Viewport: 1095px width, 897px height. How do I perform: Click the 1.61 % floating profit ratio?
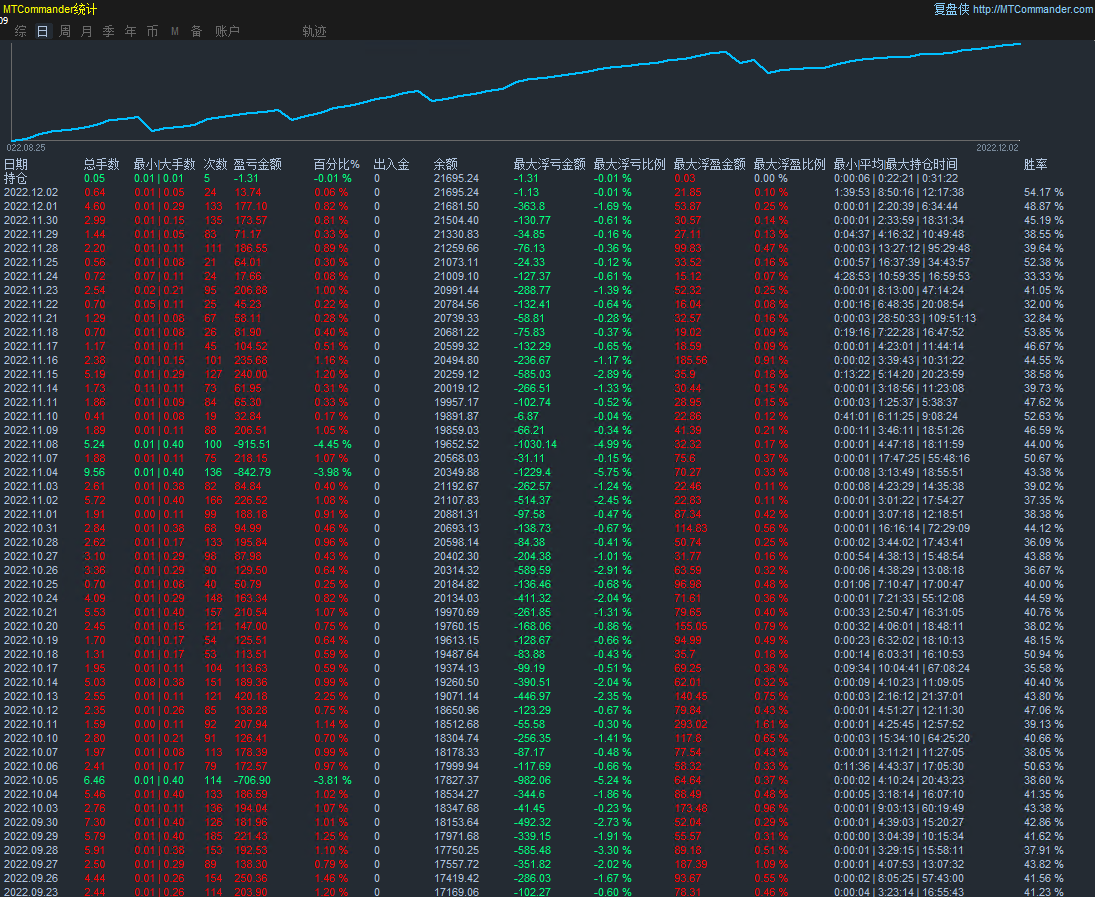coord(771,724)
